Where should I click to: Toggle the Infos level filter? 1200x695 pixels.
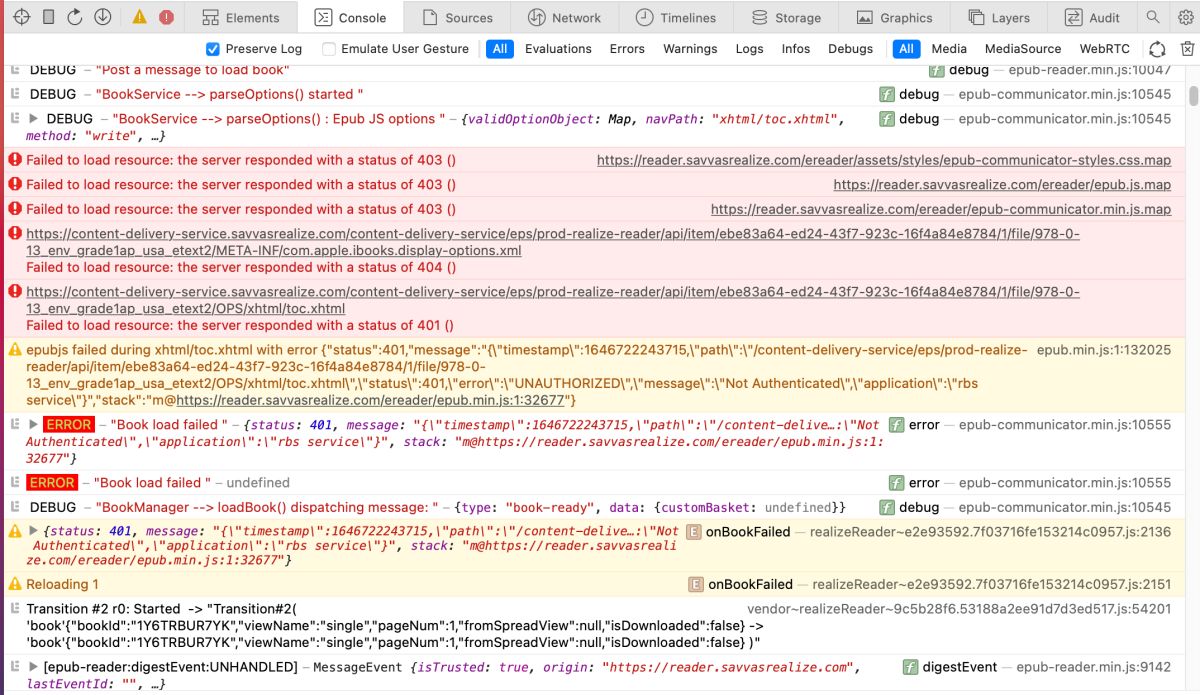click(796, 49)
